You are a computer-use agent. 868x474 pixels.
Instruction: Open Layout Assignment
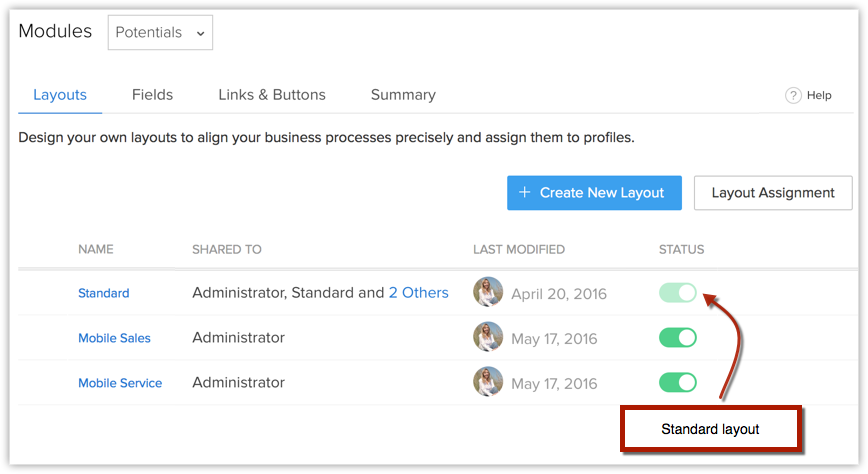coord(773,193)
